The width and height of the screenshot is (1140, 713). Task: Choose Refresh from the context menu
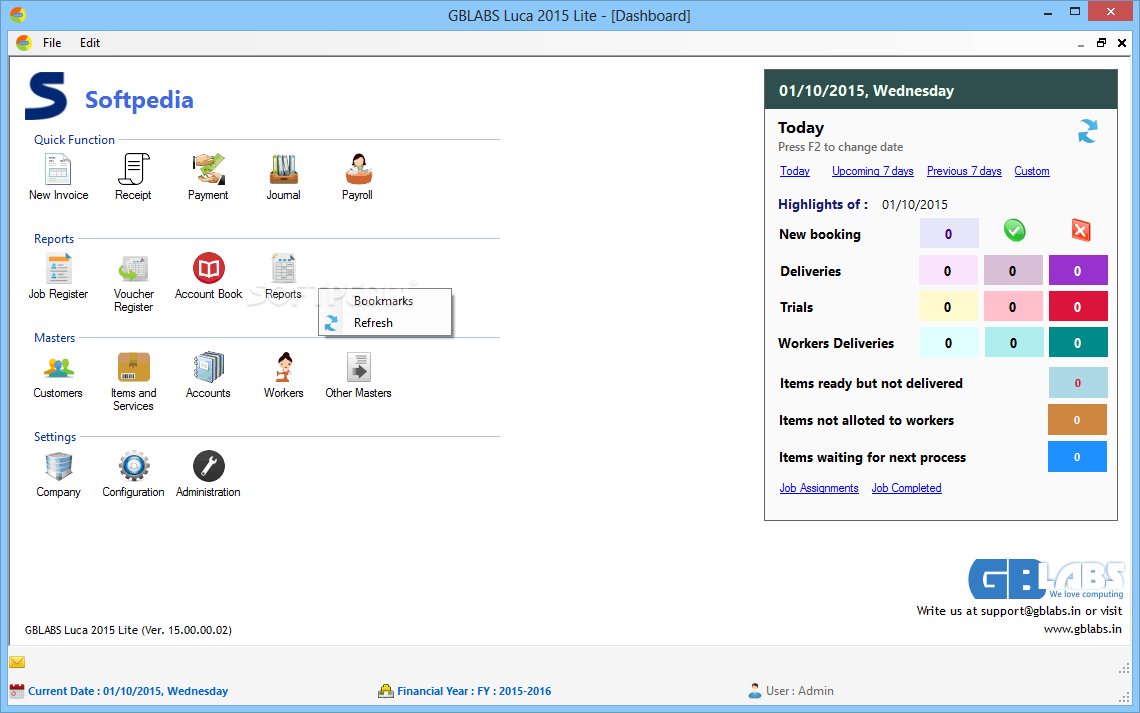(385, 323)
